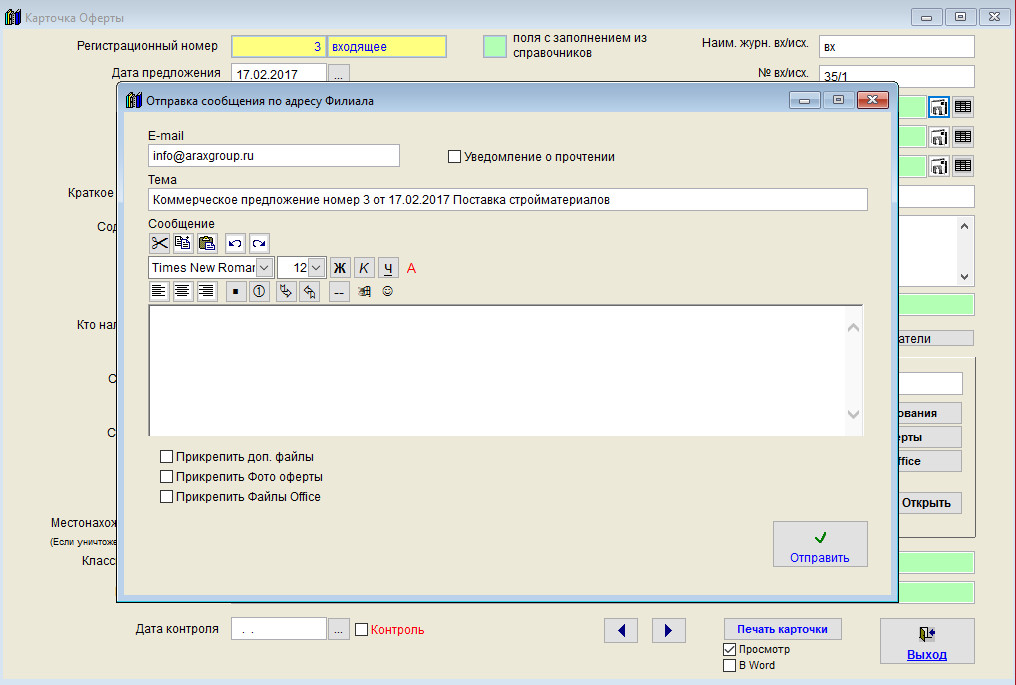Toggle bold formatting (Ж)
This screenshot has width=1016, height=685.
pyautogui.click(x=339, y=268)
